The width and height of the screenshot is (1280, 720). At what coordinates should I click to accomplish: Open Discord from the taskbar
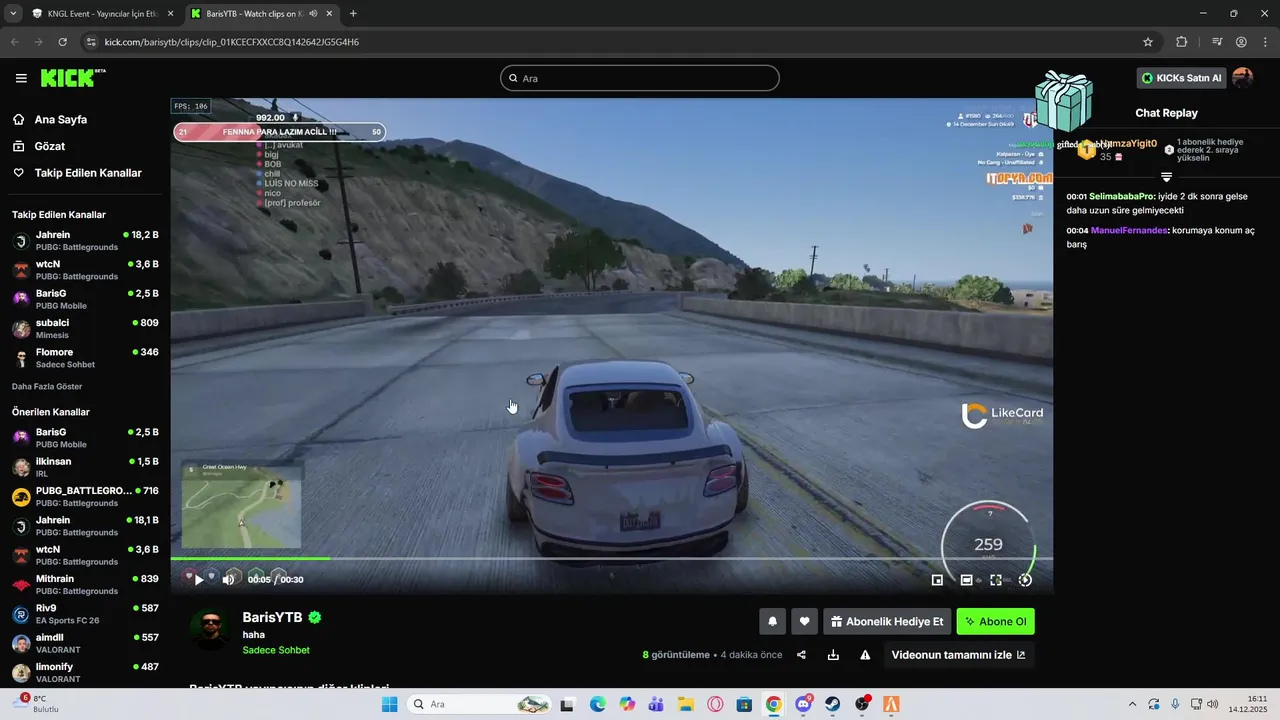click(x=803, y=704)
